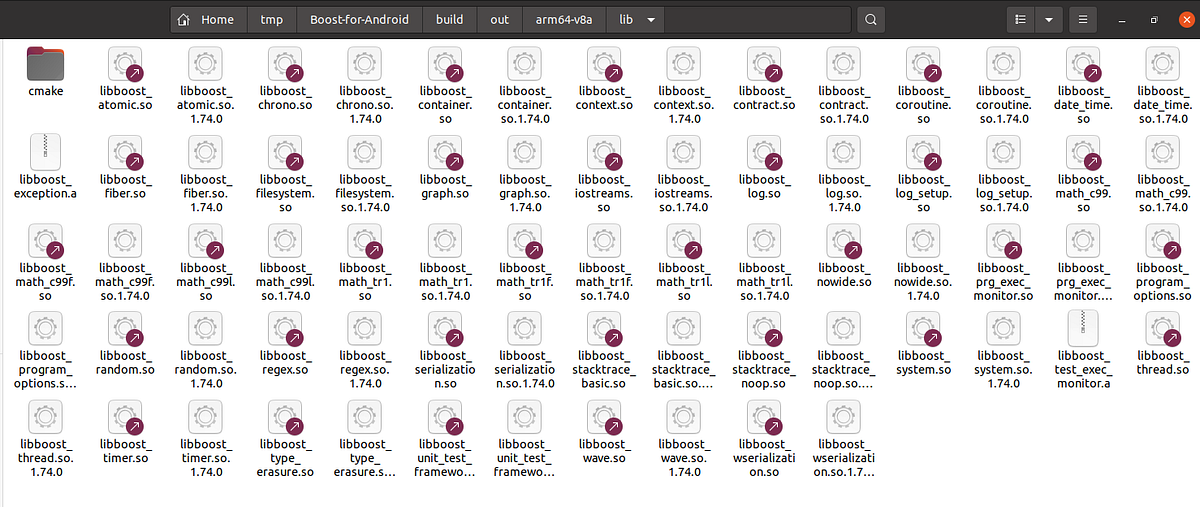This screenshot has height=507, width=1200.
Task: Select libboost_test_exec_monitor.a archive icon
Action: pyautogui.click(x=1084, y=327)
